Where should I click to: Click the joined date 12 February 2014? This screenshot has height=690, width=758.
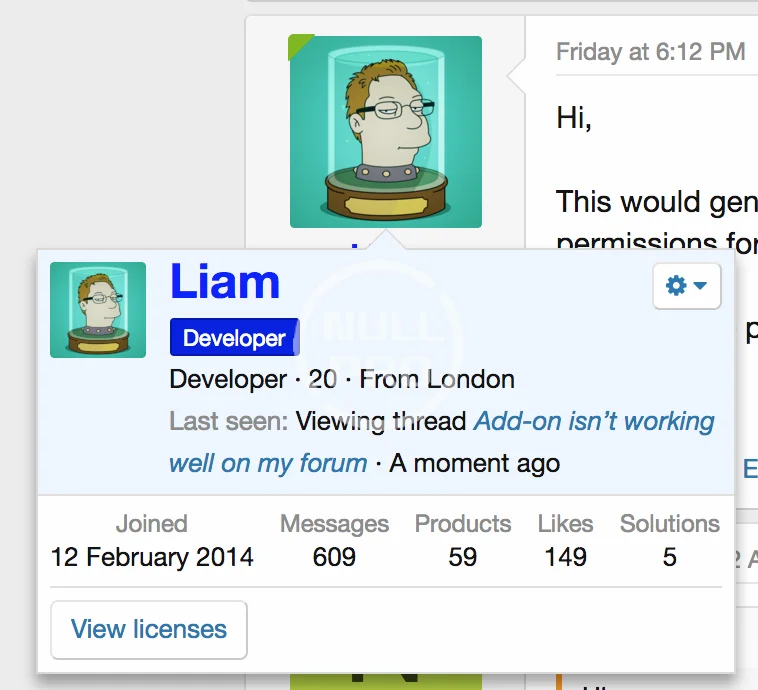pos(152,557)
